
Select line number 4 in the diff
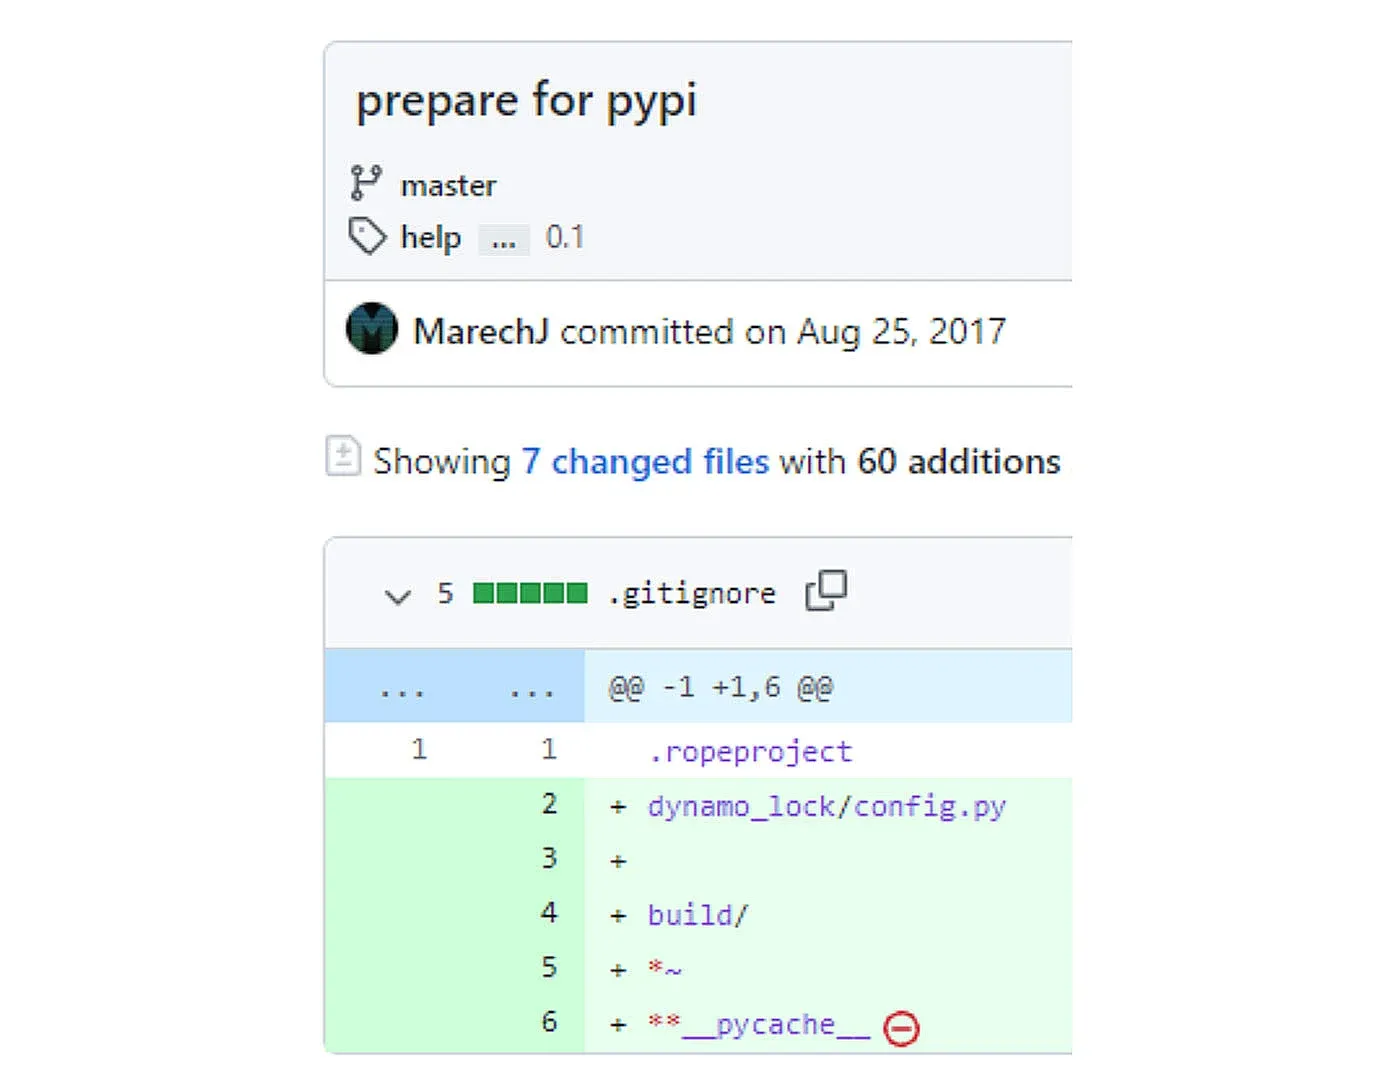(549, 912)
